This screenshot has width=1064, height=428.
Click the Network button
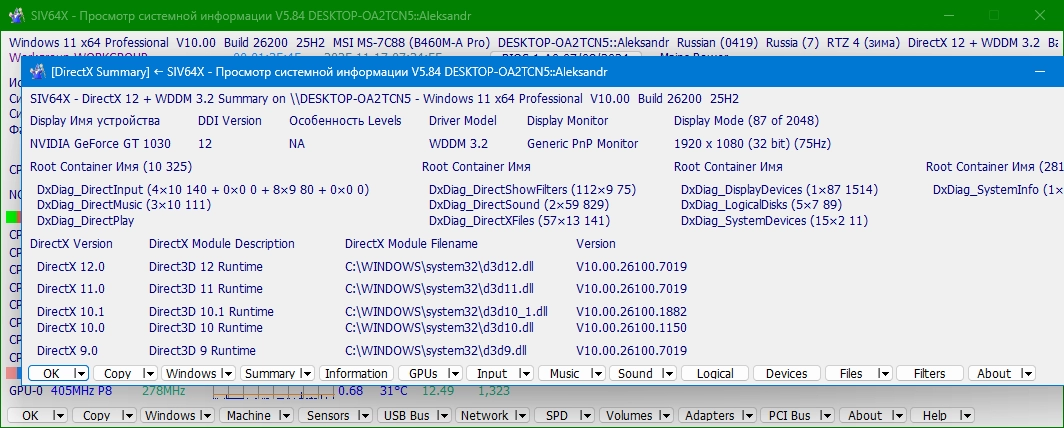click(484, 415)
